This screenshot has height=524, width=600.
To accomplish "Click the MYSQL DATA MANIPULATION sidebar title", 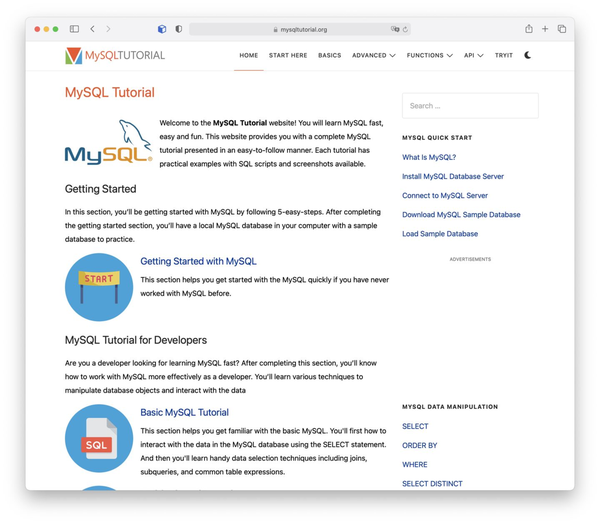I will [450, 407].
